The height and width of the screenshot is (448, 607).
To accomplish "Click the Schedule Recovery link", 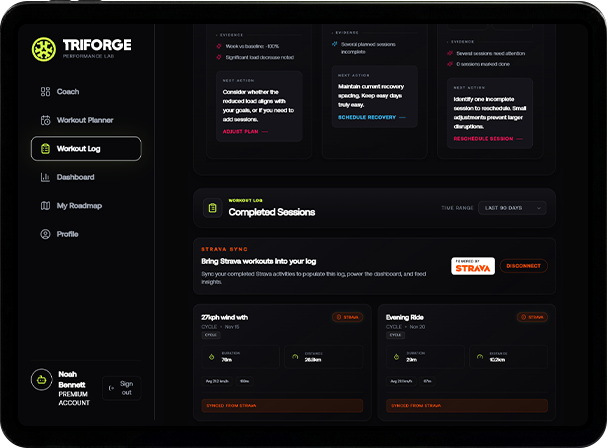I will (x=371, y=117).
